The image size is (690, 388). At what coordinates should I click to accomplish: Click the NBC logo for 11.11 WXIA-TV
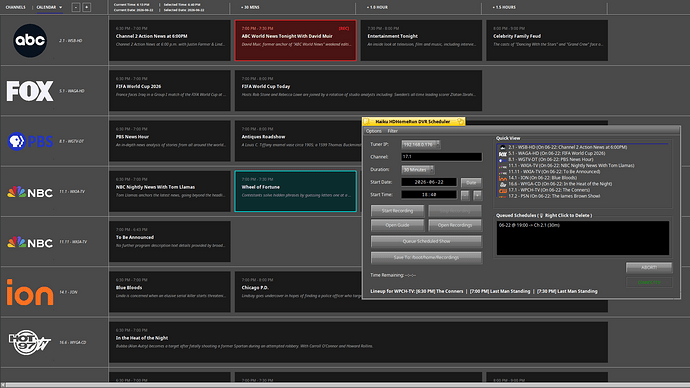[30, 242]
